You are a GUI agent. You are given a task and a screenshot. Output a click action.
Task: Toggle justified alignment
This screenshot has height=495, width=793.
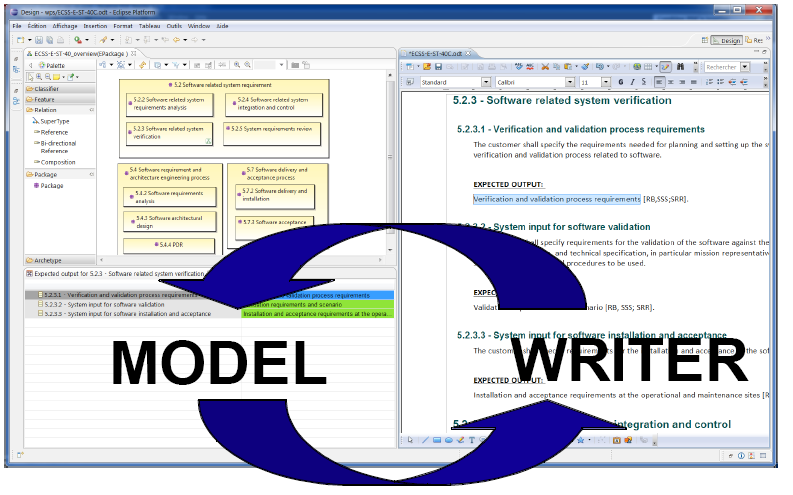694,82
